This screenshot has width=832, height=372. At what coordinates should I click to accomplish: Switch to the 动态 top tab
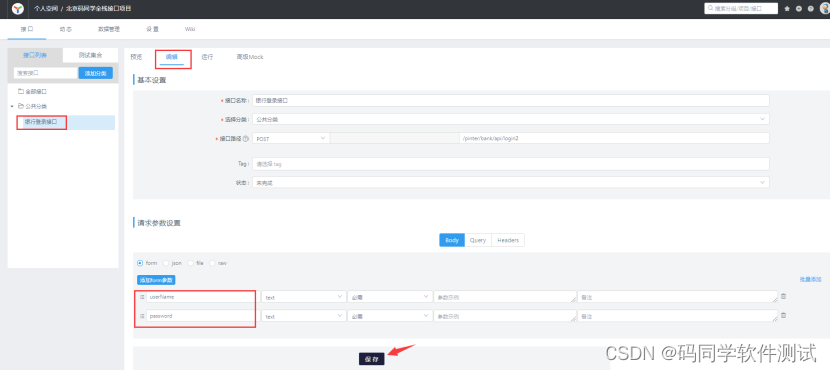click(66, 29)
